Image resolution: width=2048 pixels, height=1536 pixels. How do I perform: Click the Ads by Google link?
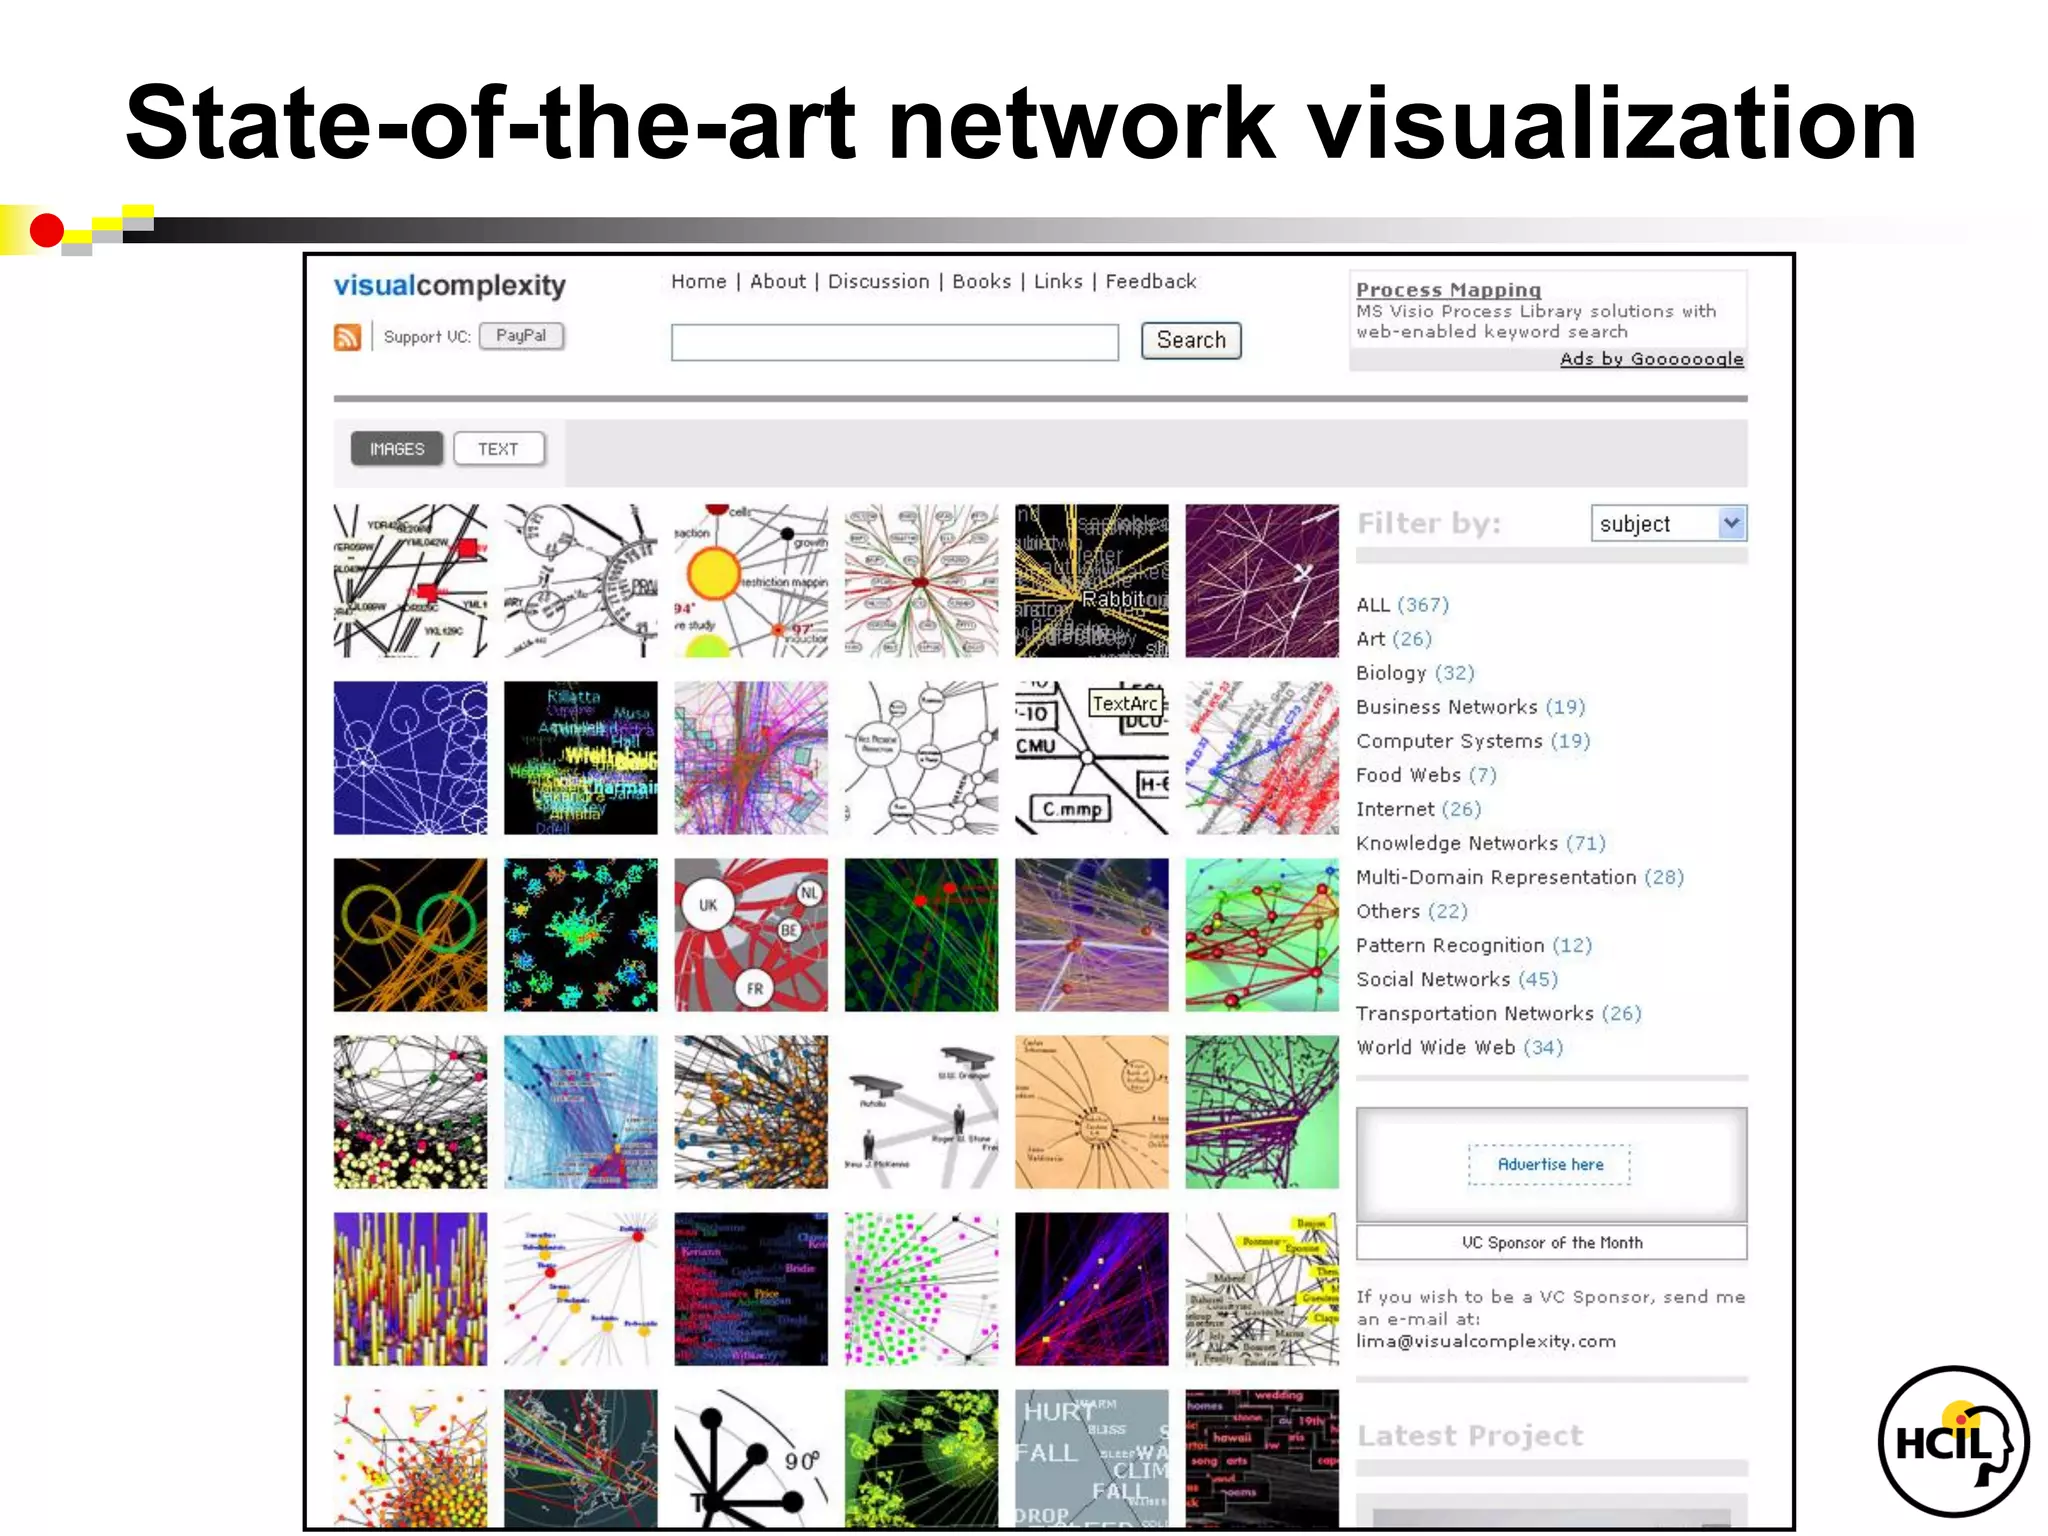click(1651, 359)
